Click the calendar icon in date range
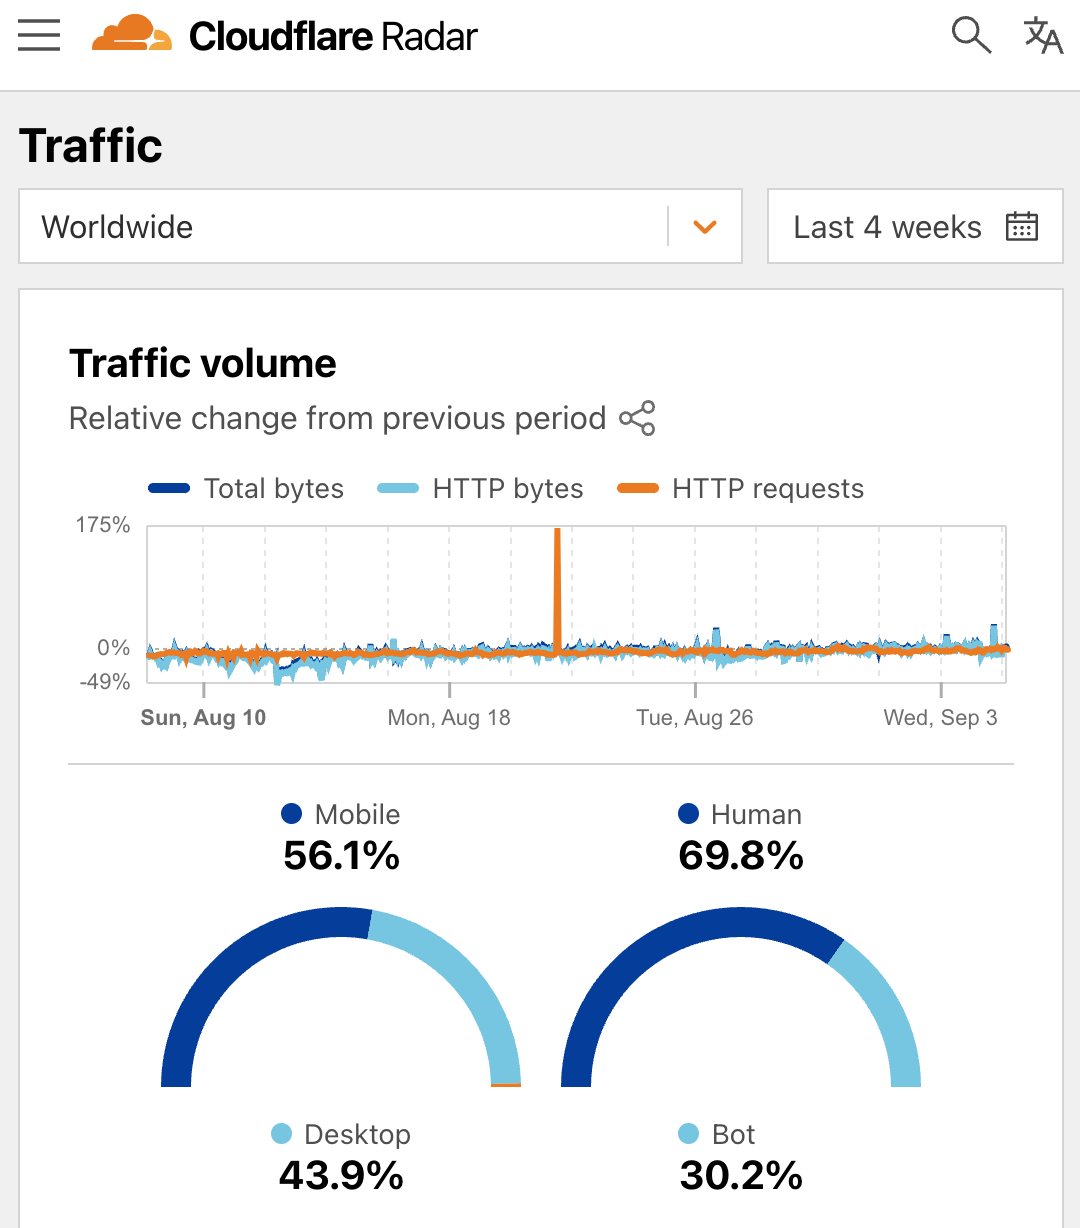 [1021, 227]
